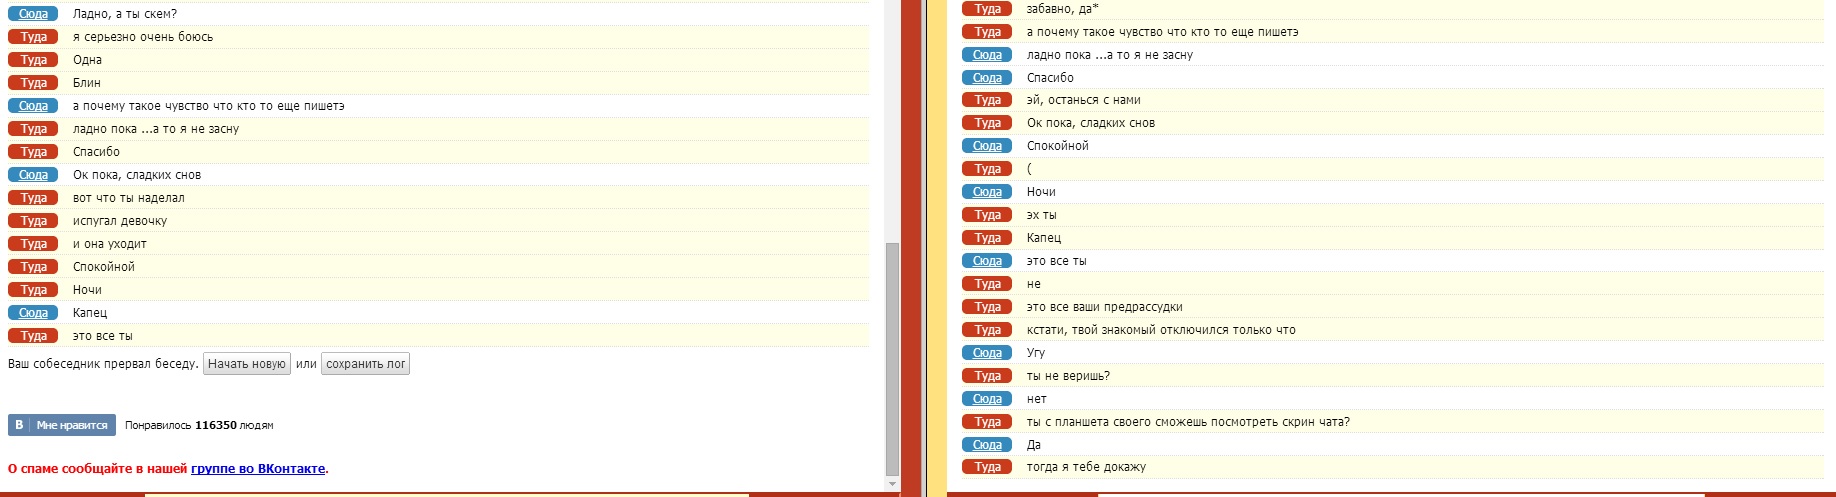Screen dimensions: 1836x497
Task: Right chat: click 'Сюда' badge beside 'это все ты'
Action: click(x=987, y=261)
